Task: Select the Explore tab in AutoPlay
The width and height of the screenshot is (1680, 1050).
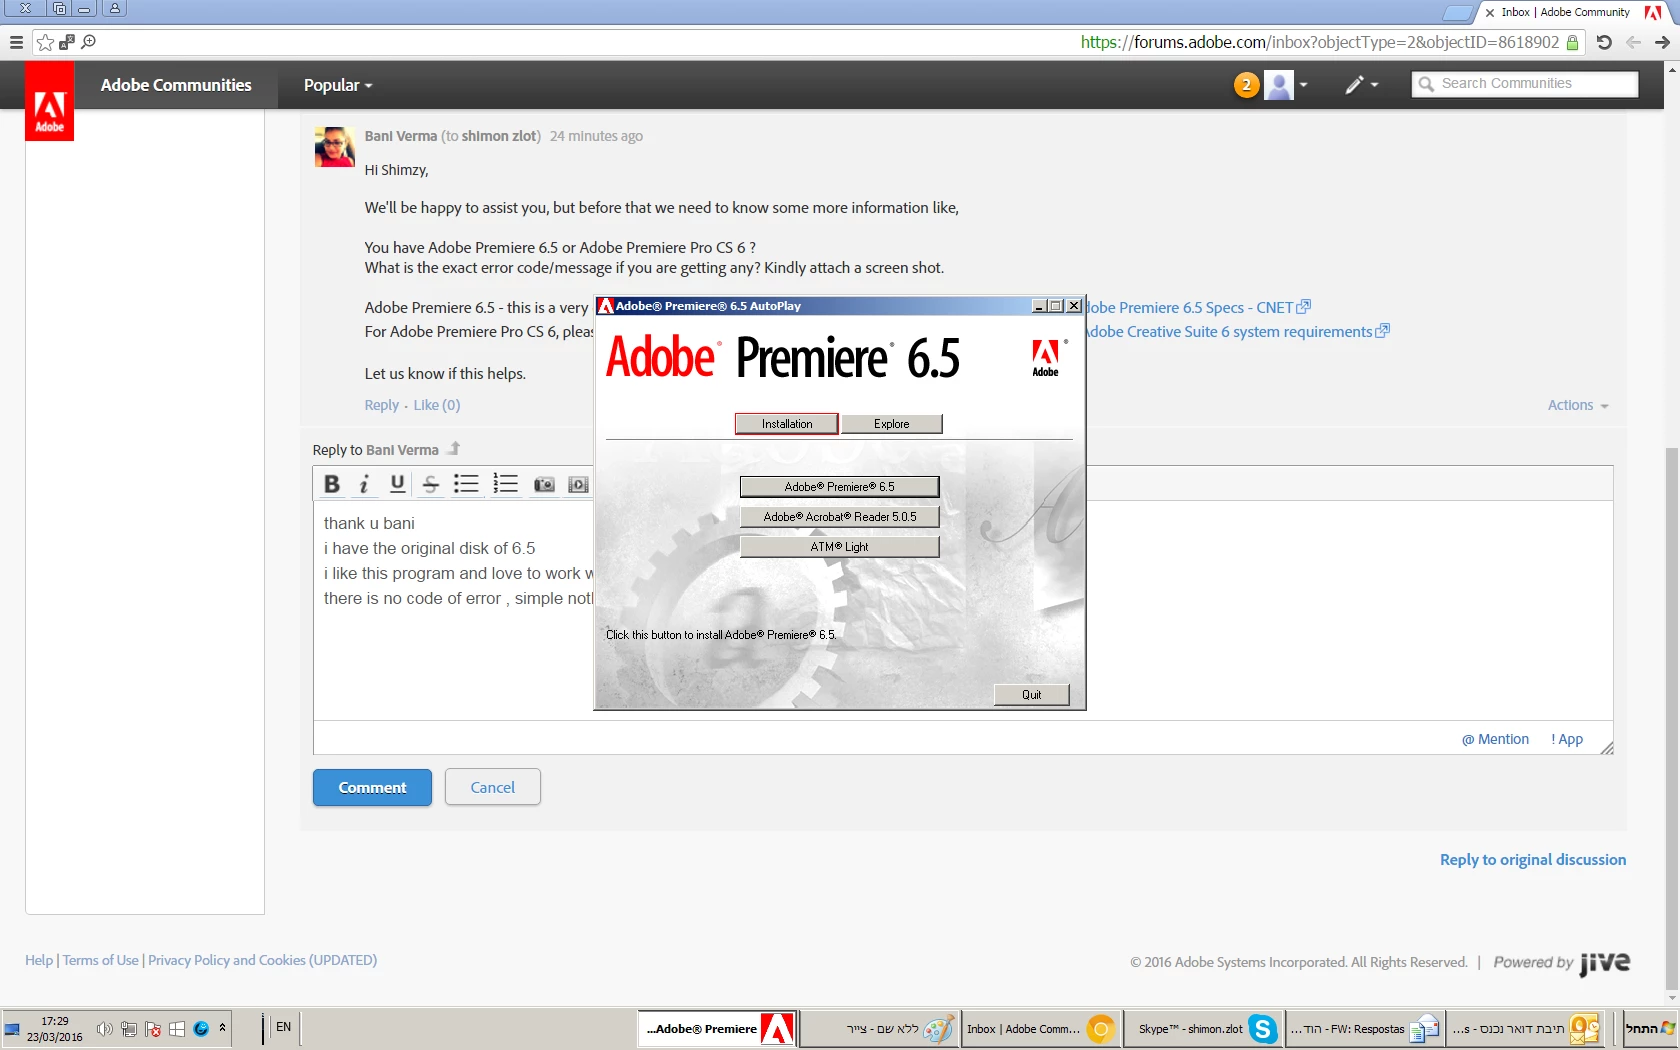Action: pyautogui.click(x=892, y=424)
